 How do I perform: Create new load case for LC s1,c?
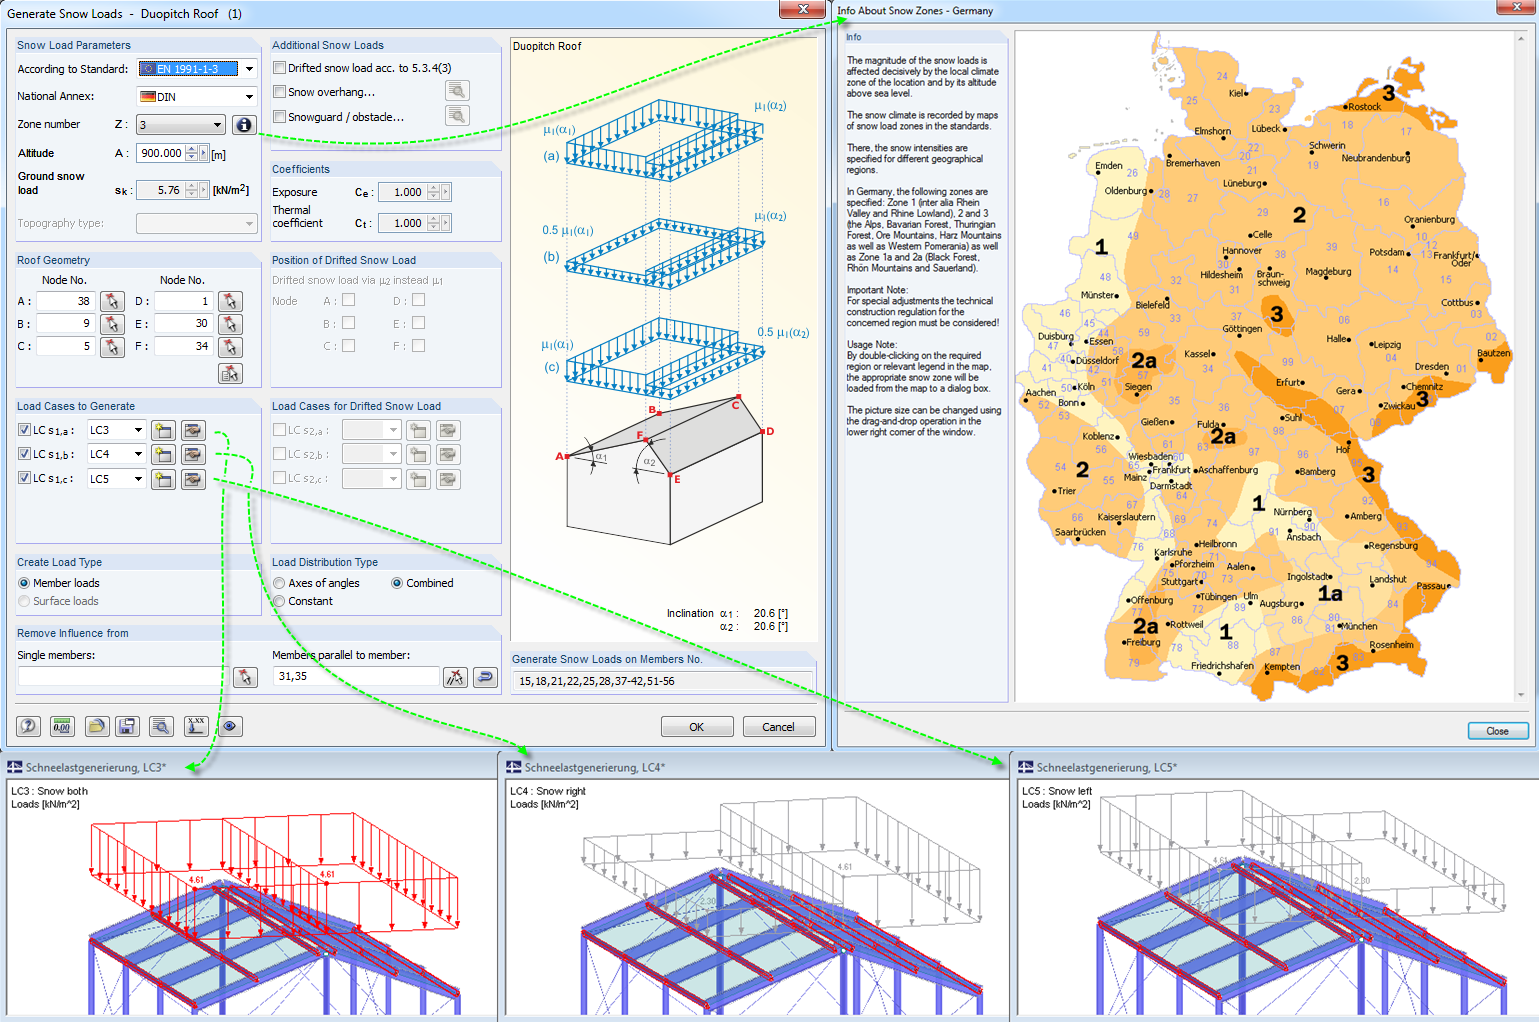coord(162,479)
